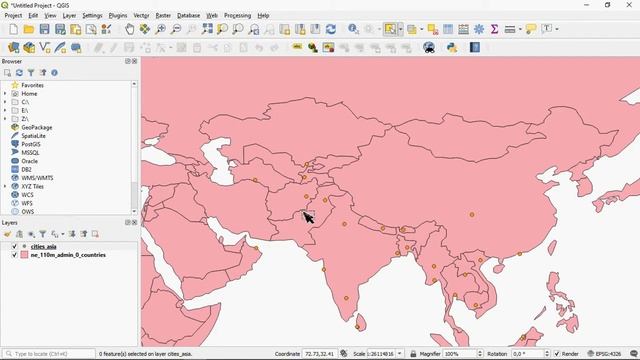Open the Processing menu

click(237, 16)
